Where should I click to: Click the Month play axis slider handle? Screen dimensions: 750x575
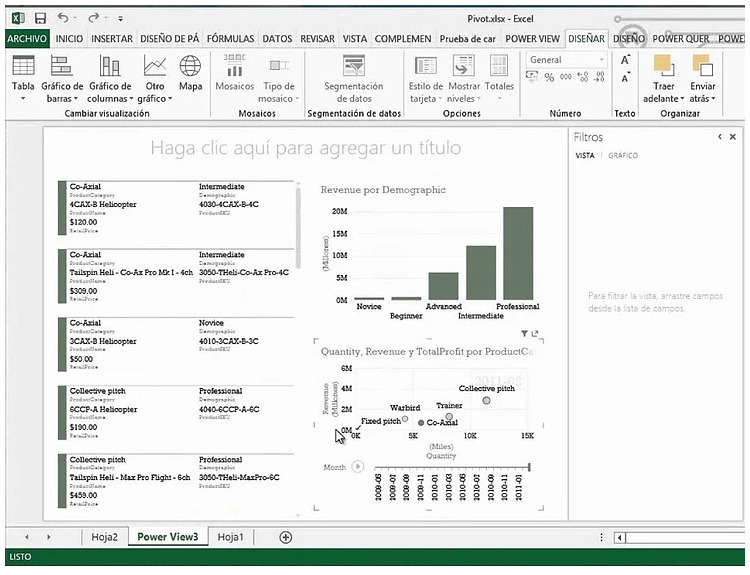(x=529, y=467)
